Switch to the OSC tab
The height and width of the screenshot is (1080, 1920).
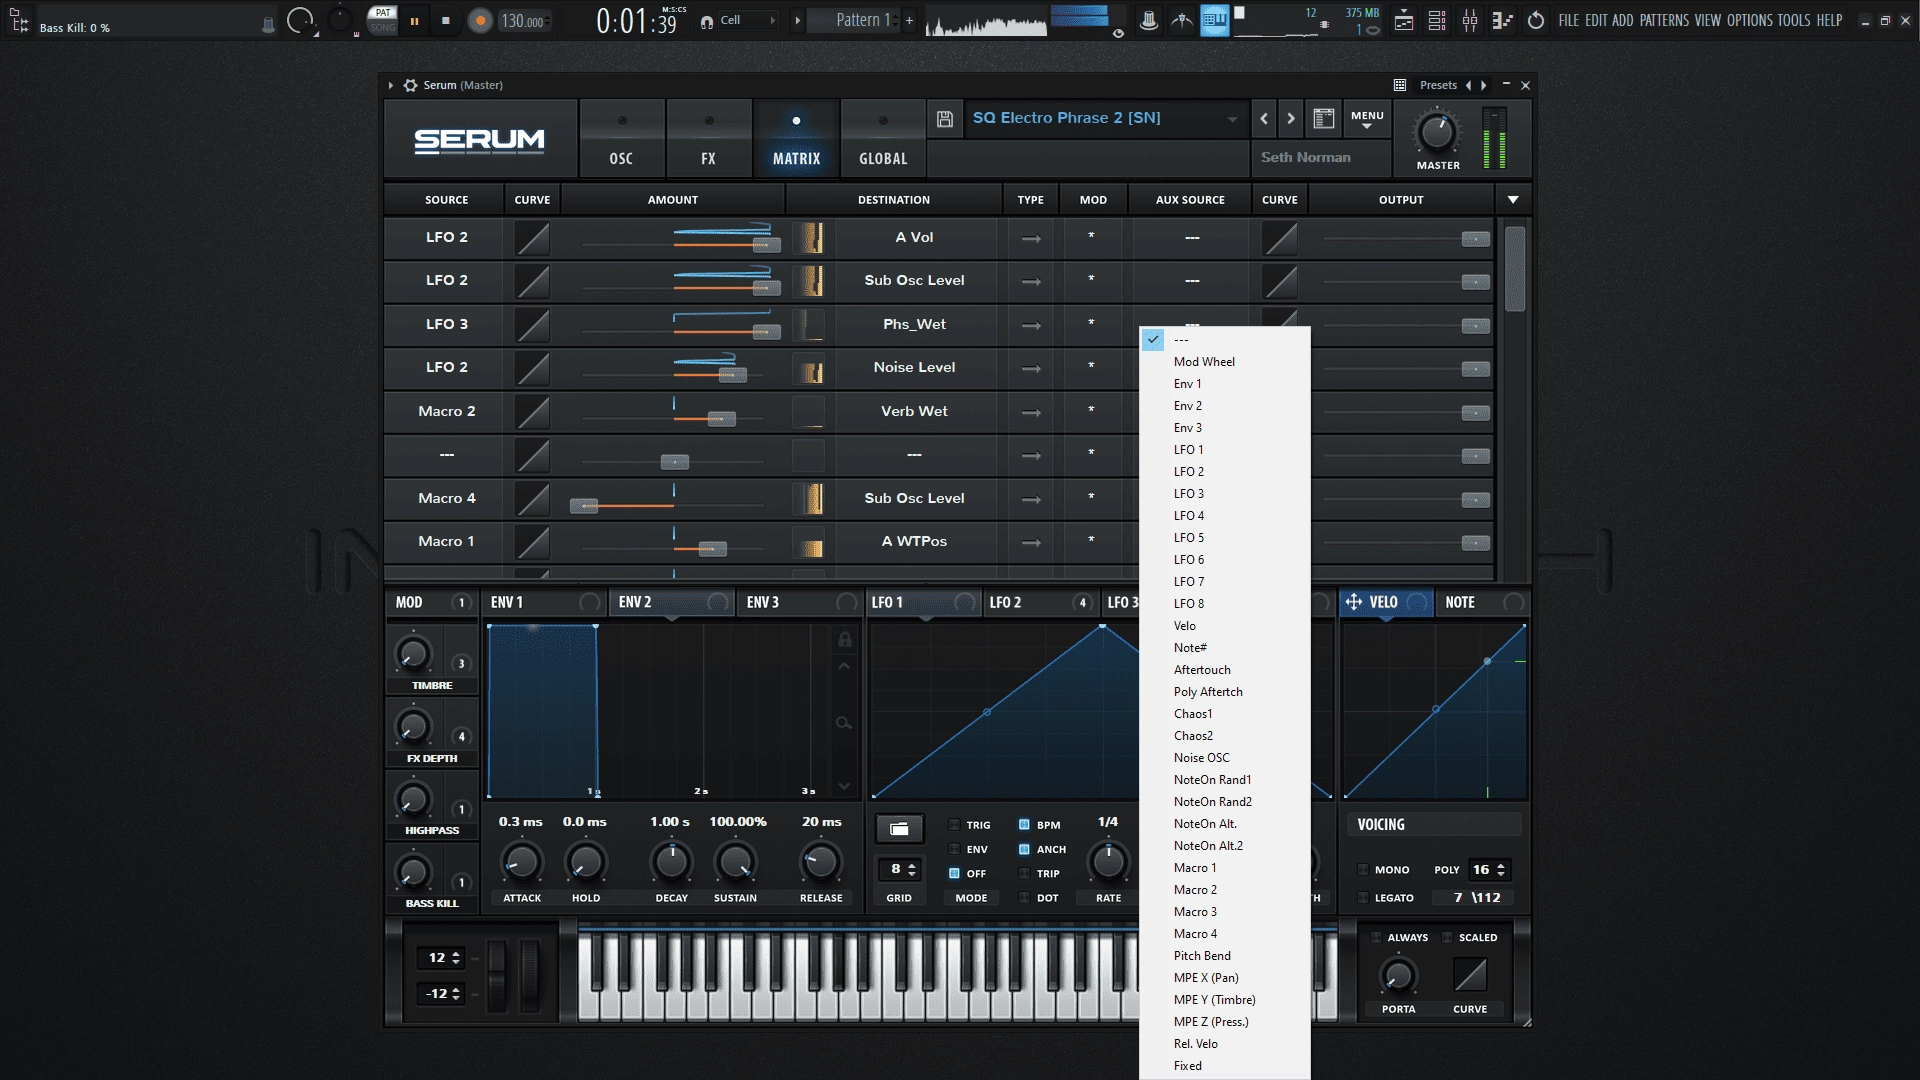point(621,139)
